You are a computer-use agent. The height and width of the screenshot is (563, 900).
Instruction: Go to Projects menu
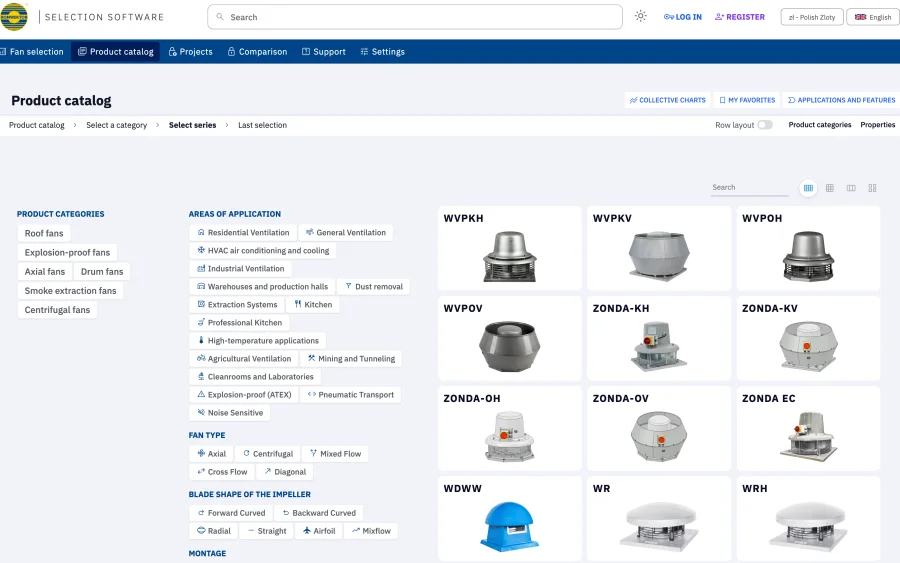[x=191, y=52]
